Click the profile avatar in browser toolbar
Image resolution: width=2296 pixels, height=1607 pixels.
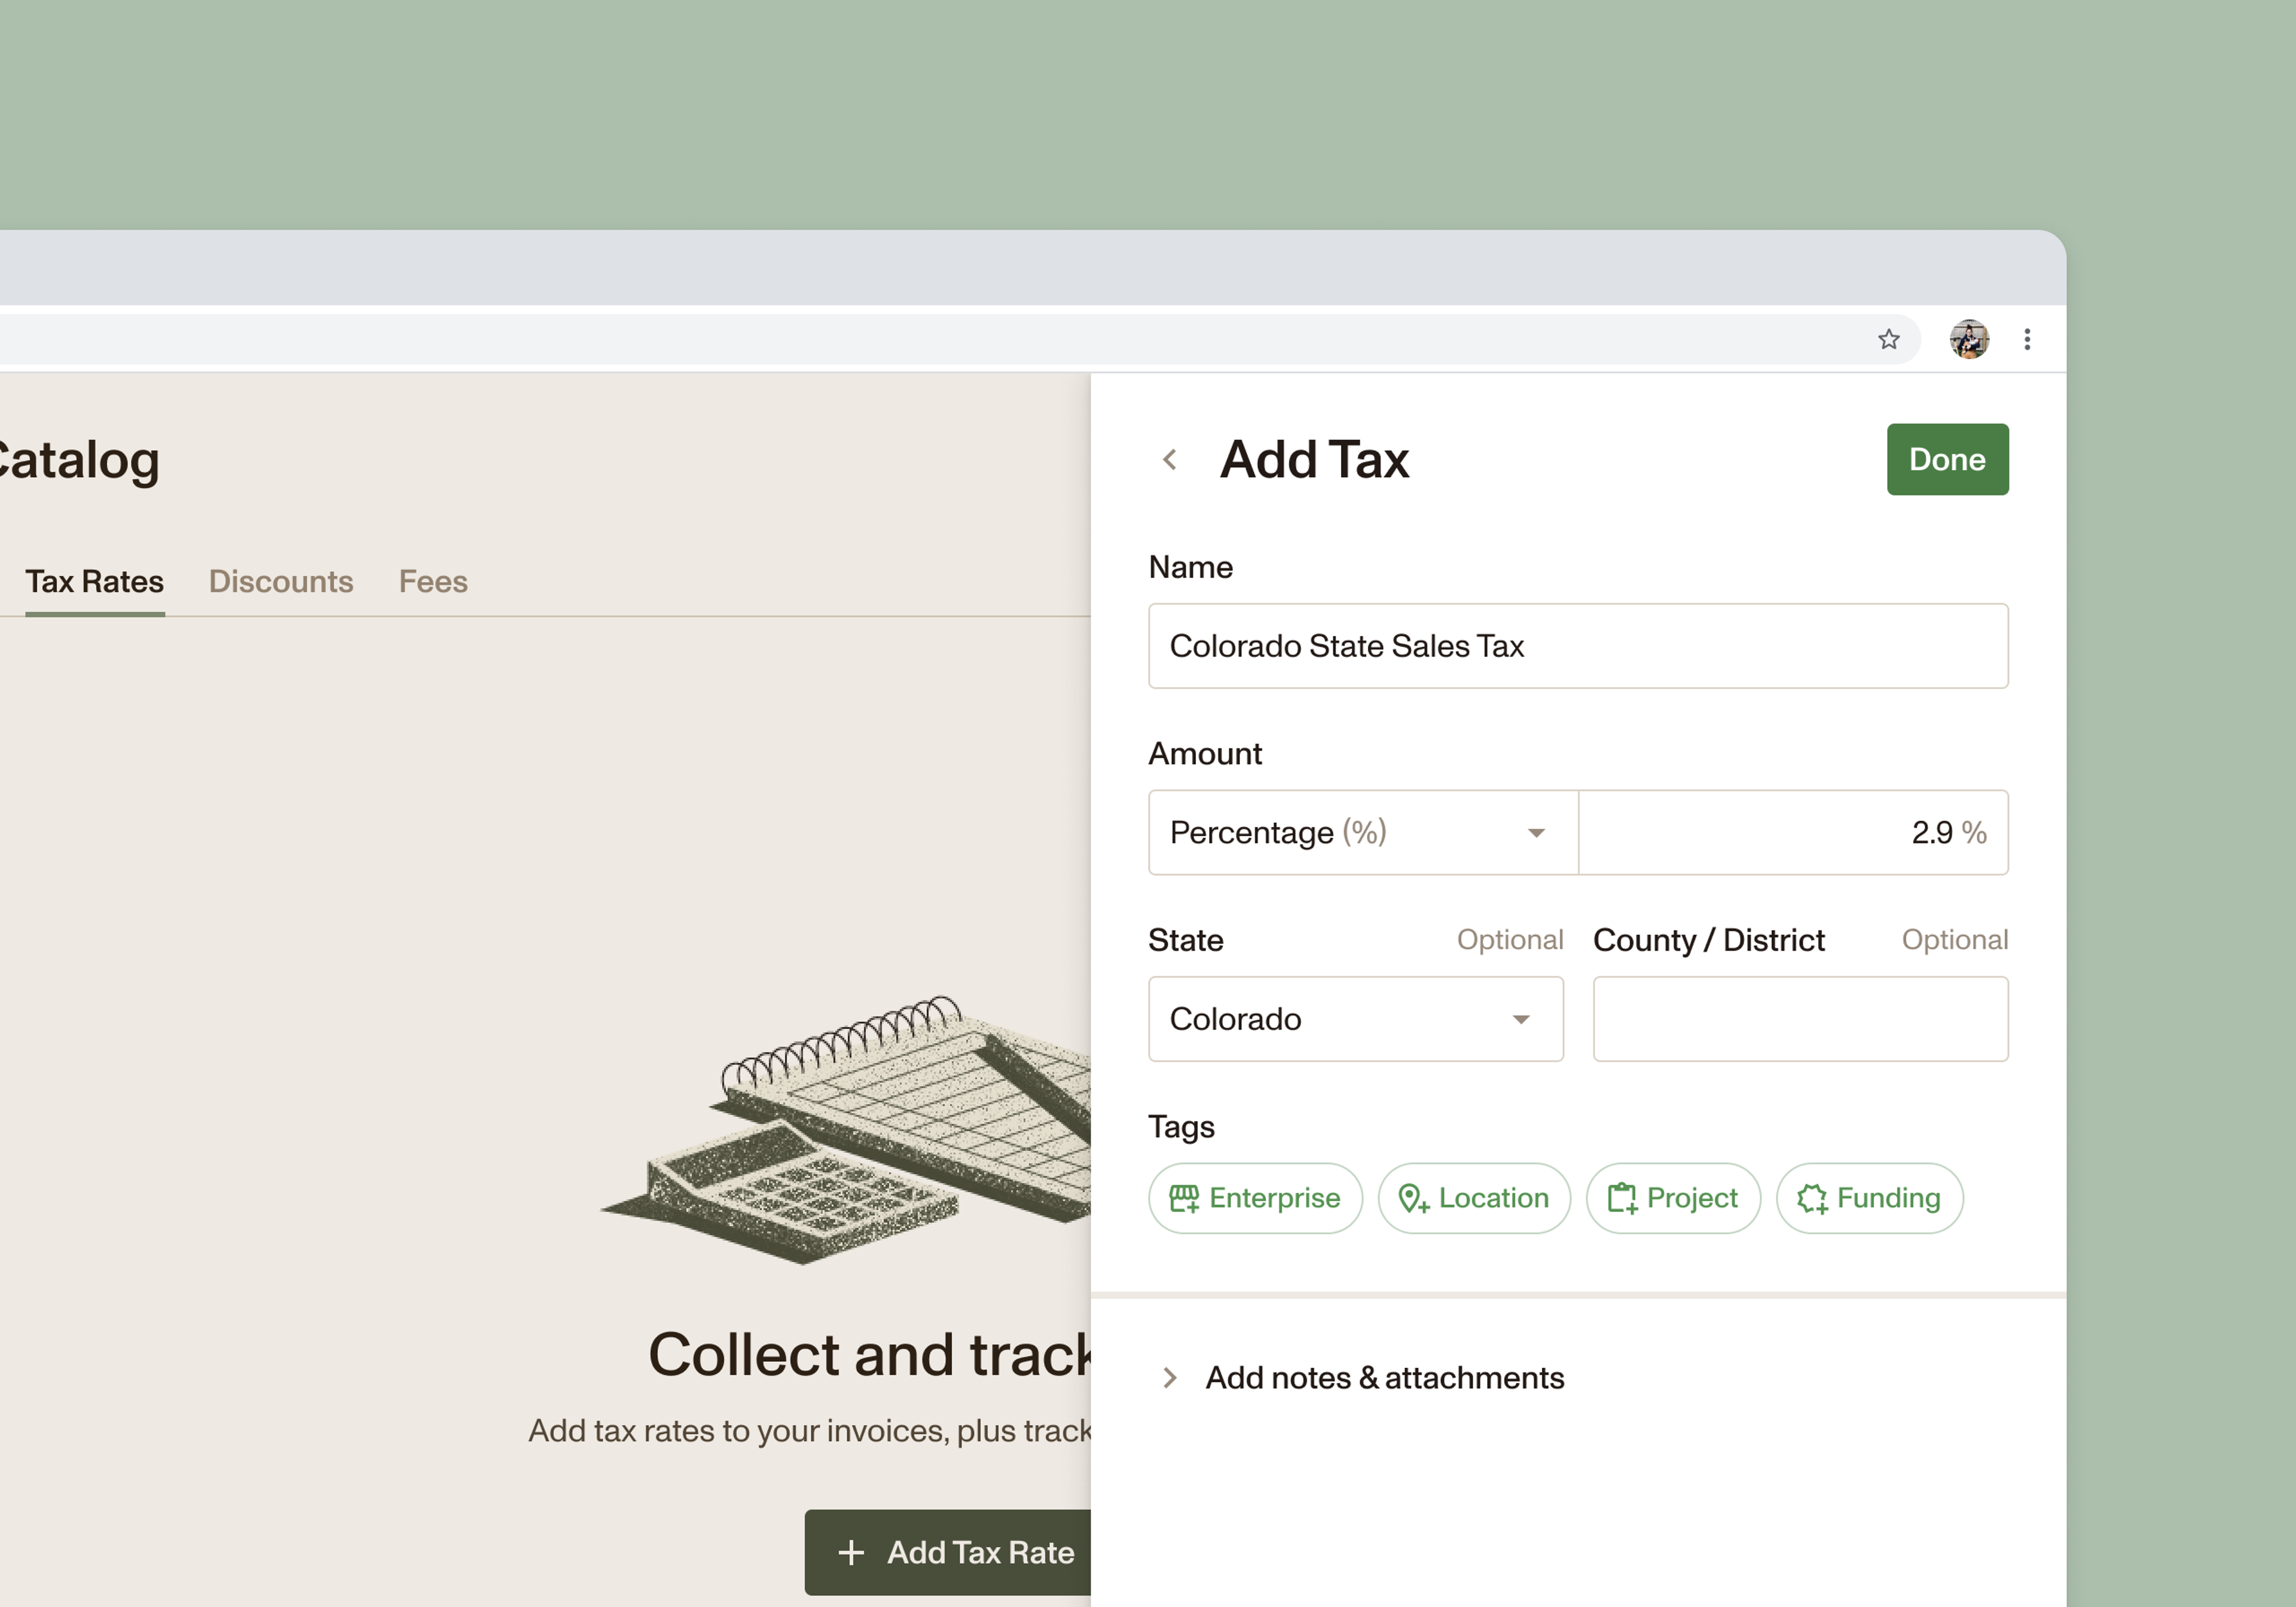1968,340
